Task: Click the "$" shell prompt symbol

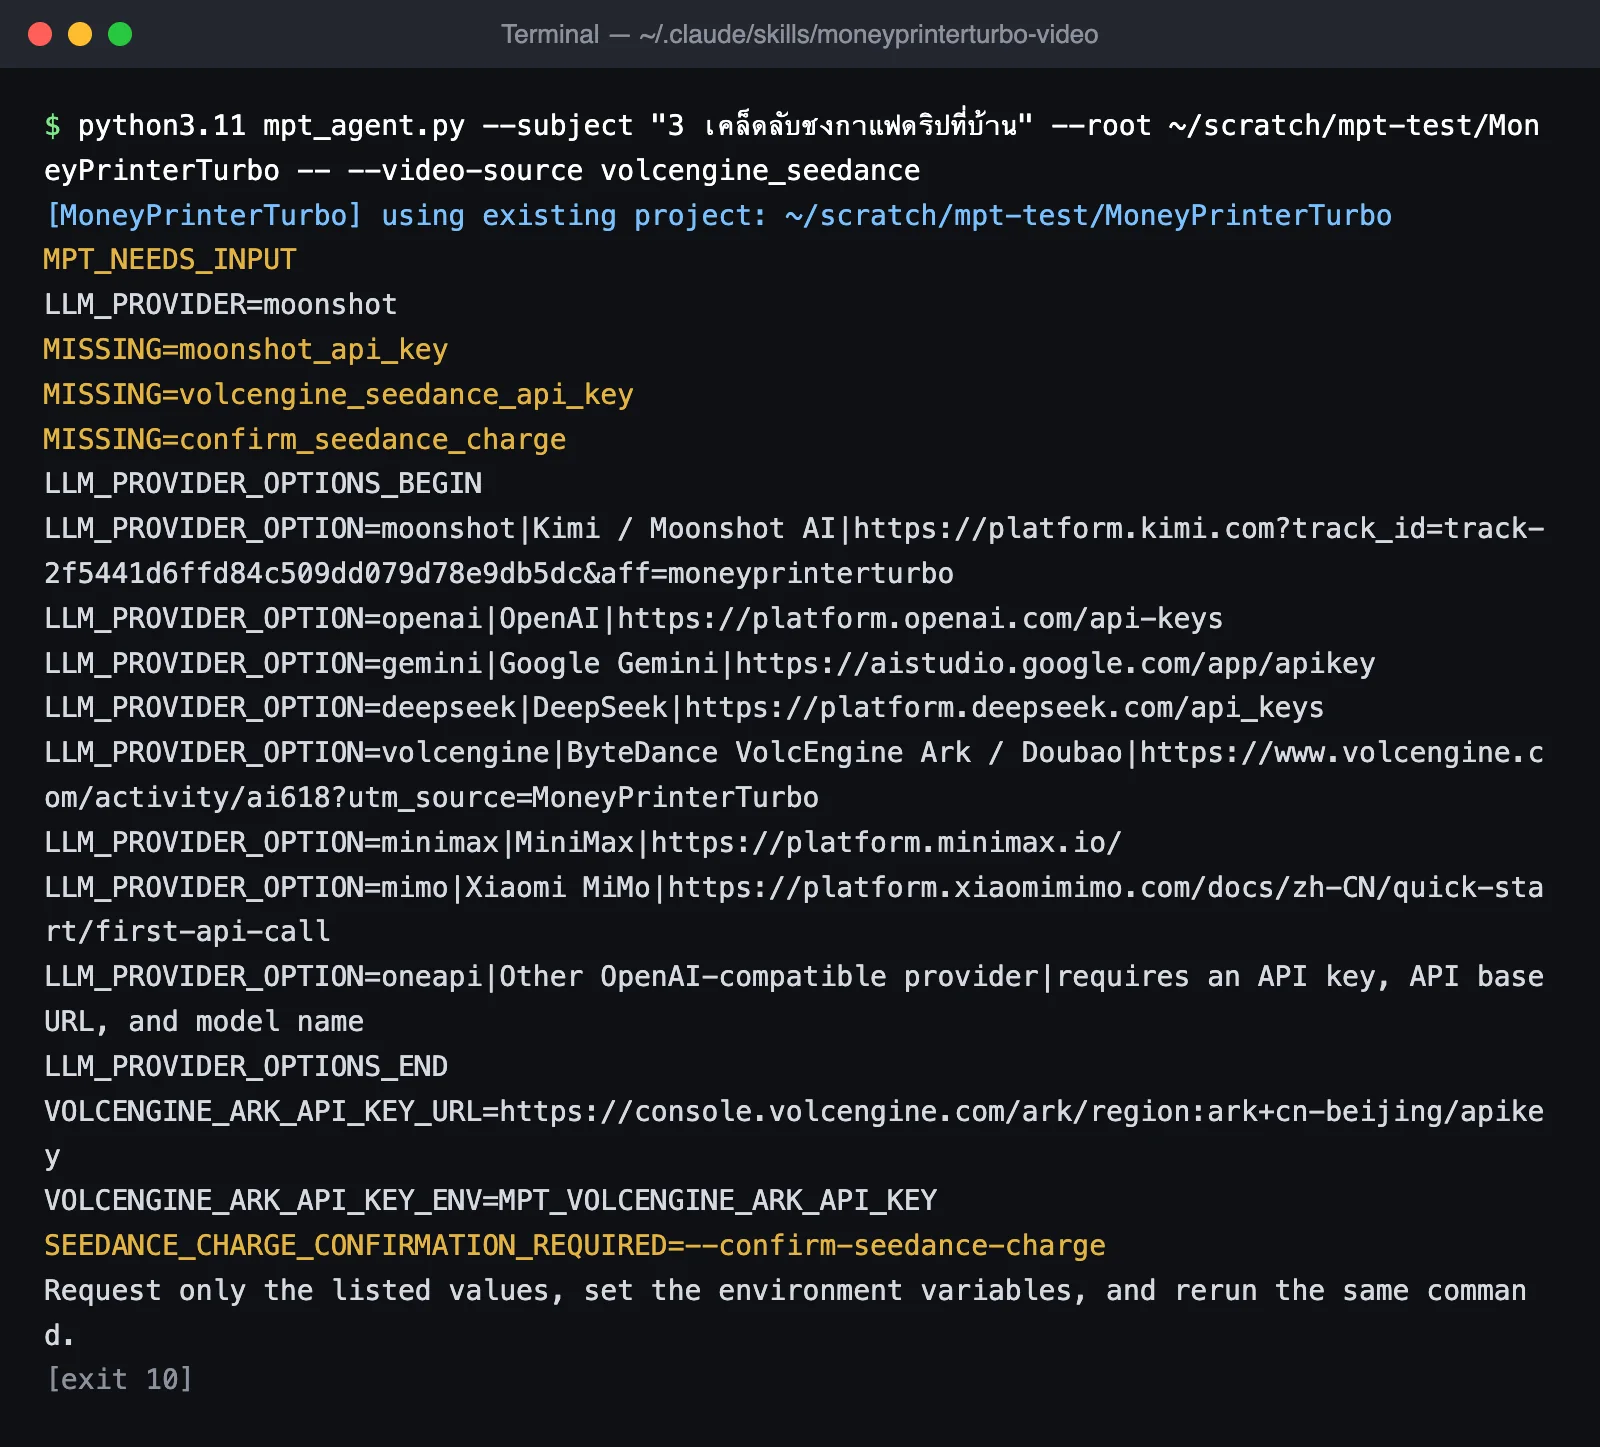Action: [x=52, y=125]
